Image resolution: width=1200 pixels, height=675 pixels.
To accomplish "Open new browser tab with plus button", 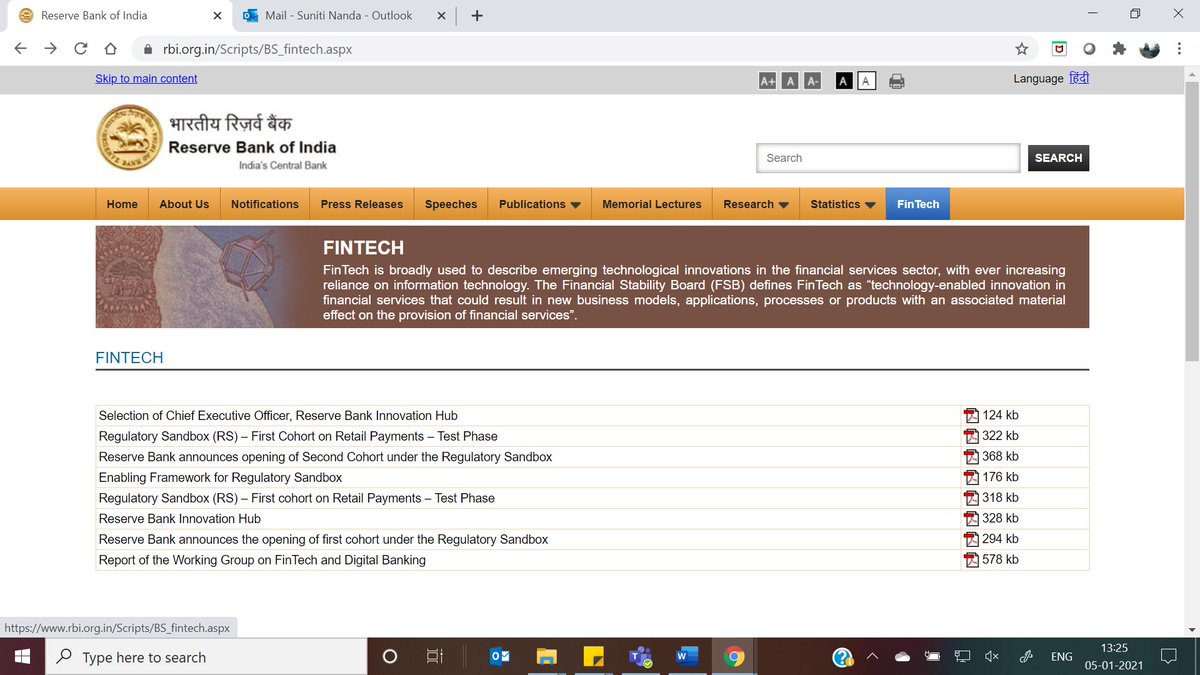I will pyautogui.click(x=477, y=15).
